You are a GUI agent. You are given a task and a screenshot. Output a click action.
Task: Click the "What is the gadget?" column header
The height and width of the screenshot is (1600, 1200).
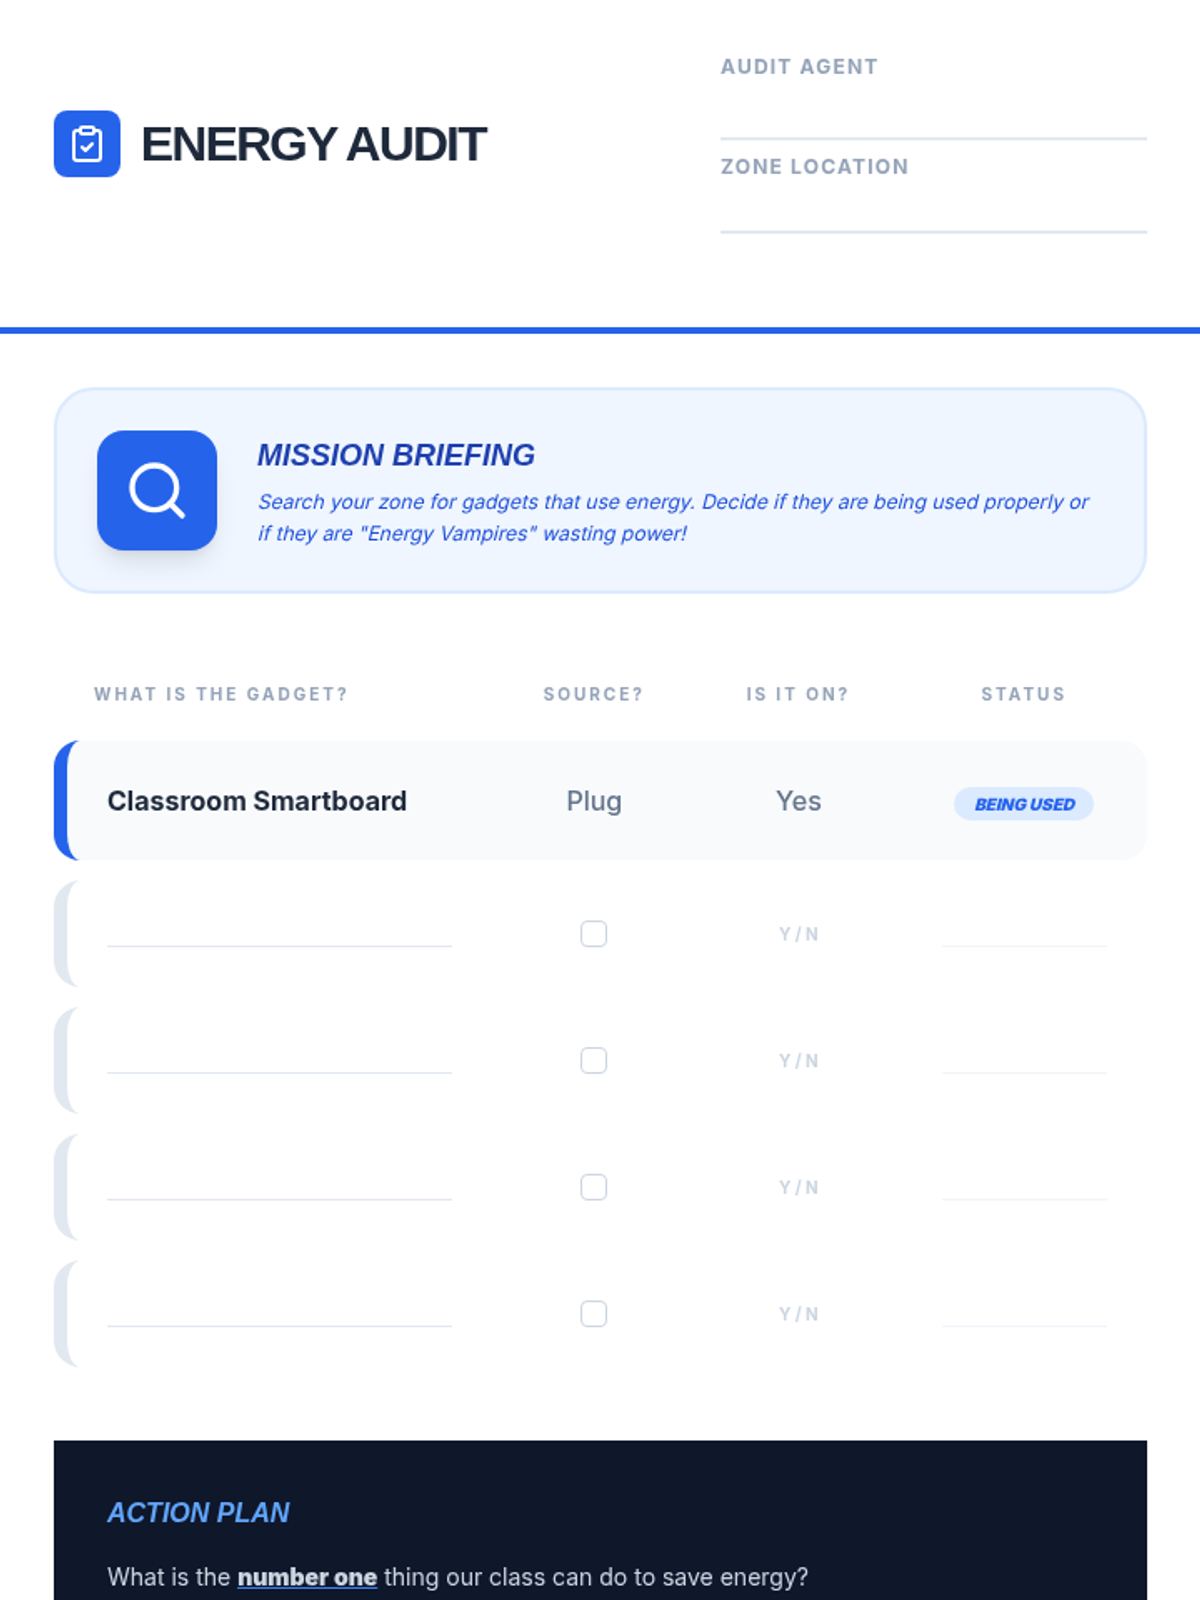(x=221, y=694)
